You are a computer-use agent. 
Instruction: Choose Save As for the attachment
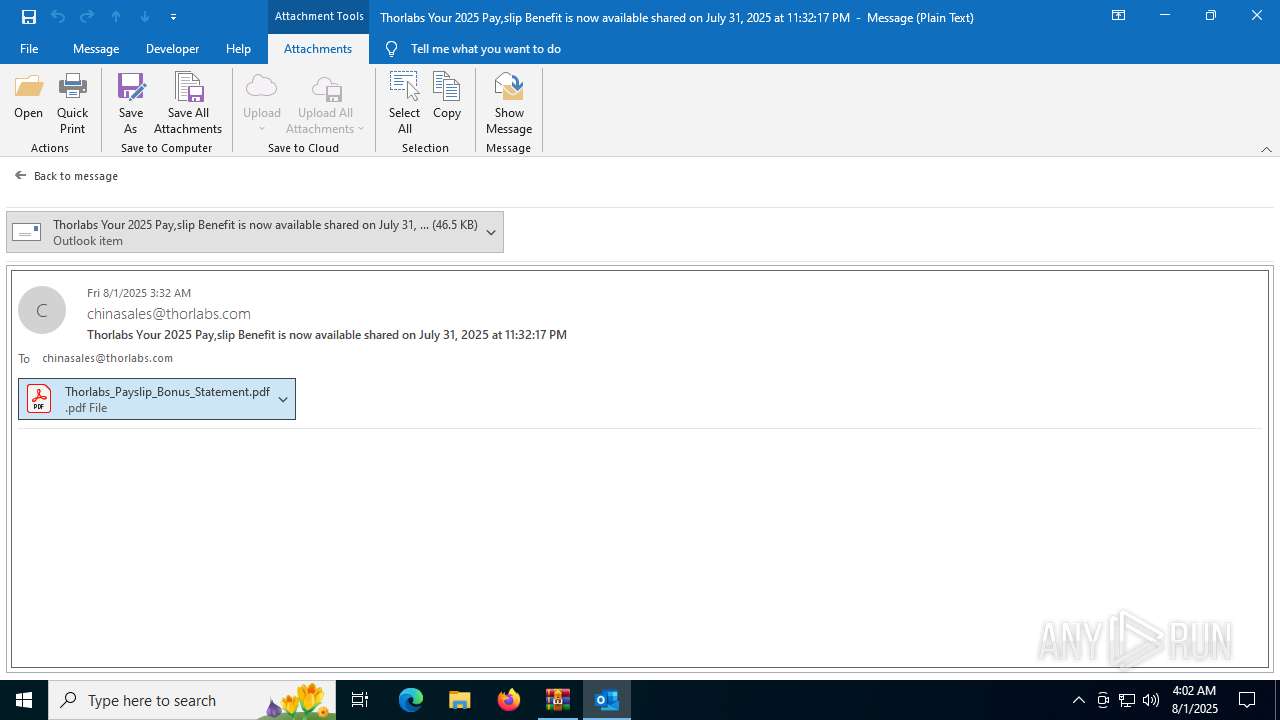click(x=130, y=103)
